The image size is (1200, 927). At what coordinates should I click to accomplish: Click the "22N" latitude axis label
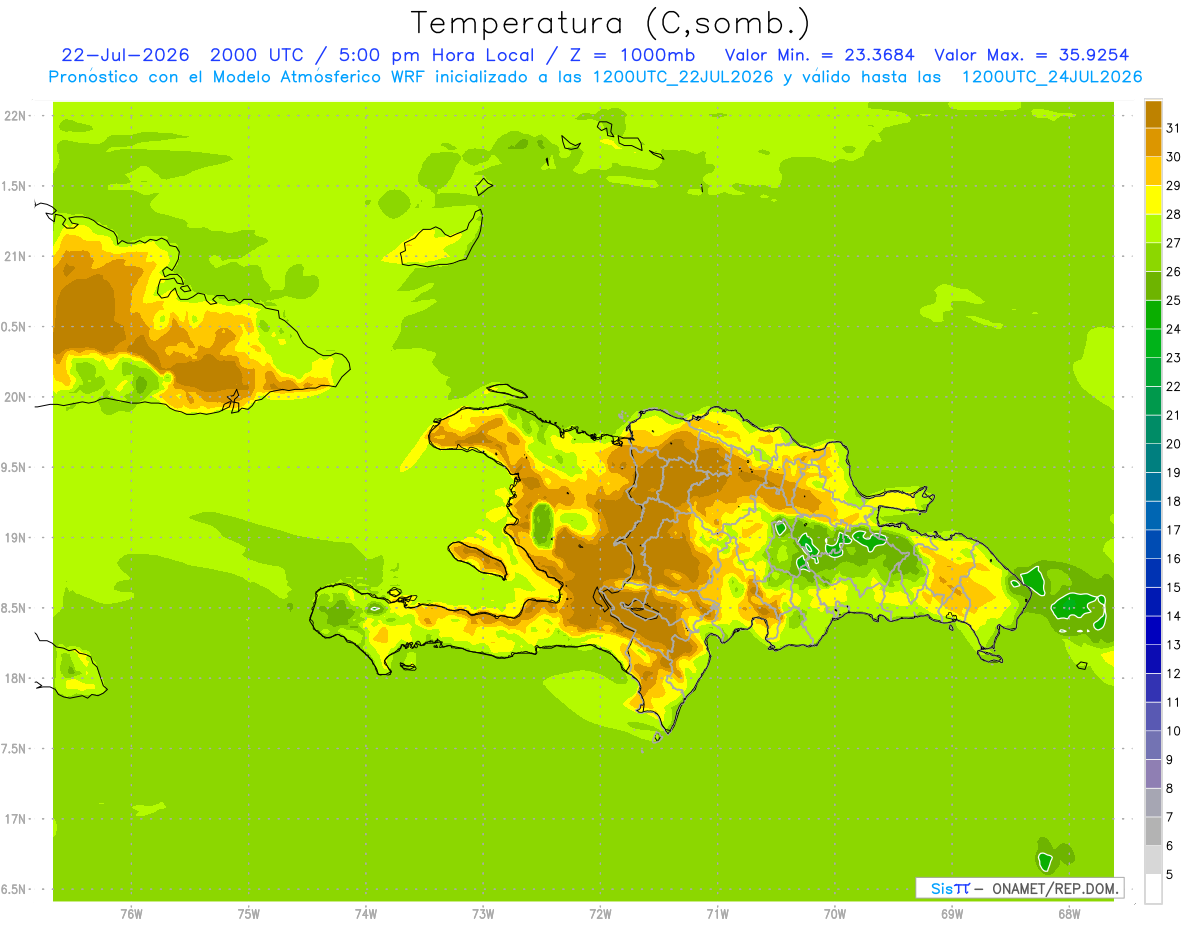tap(16, 116)
